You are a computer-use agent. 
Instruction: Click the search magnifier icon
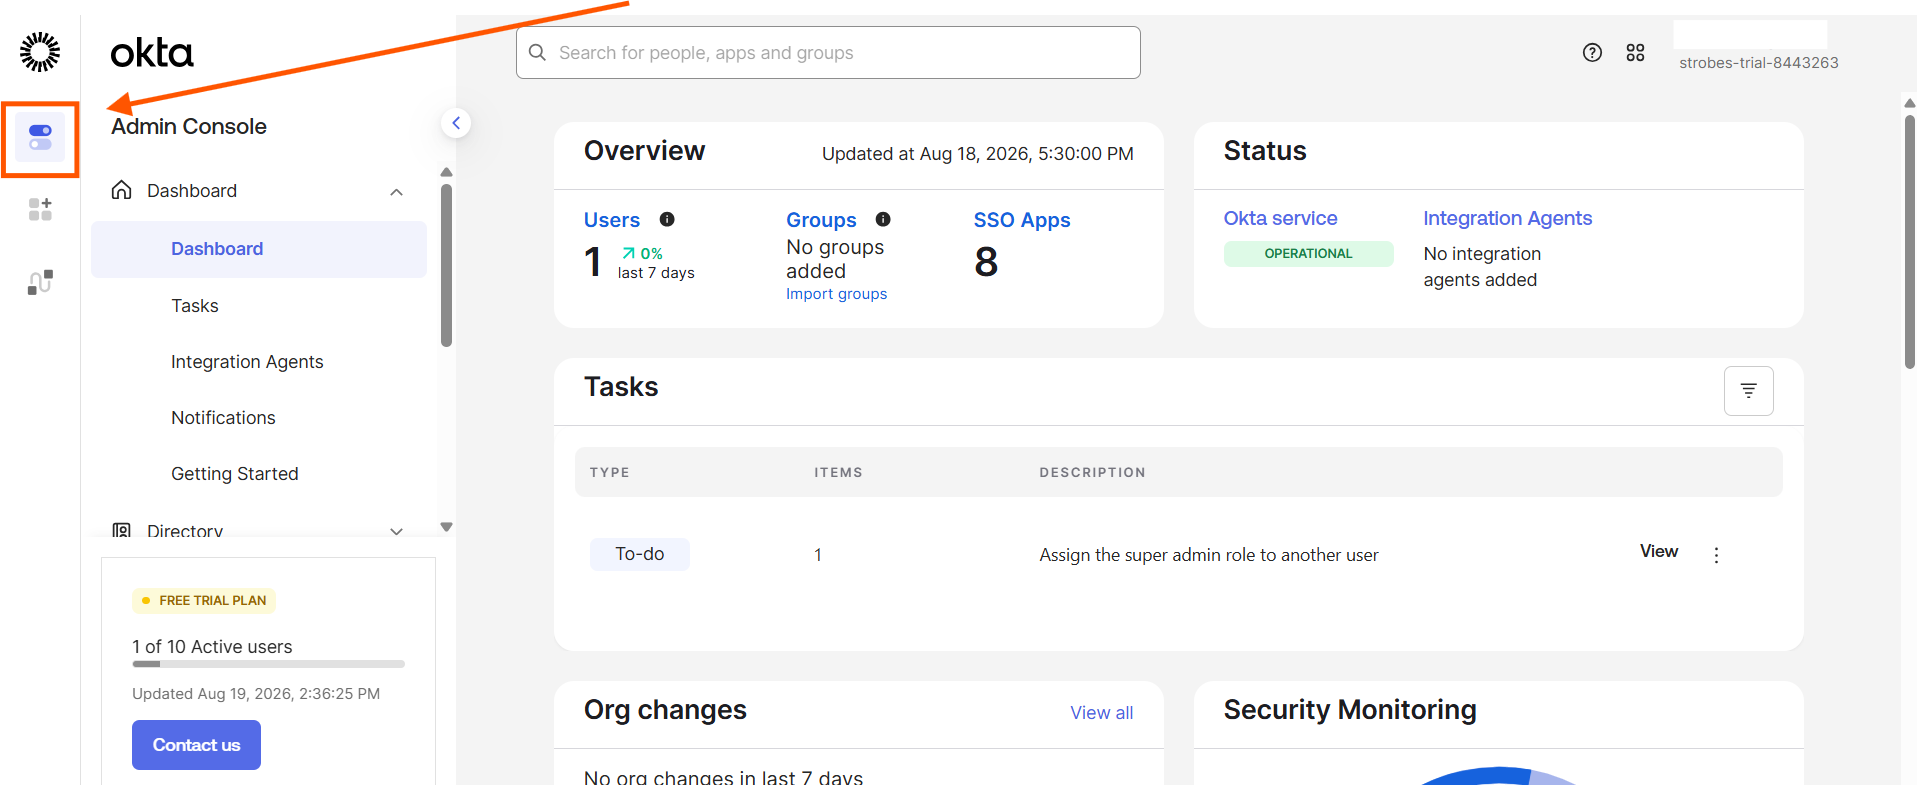point(537,52)
